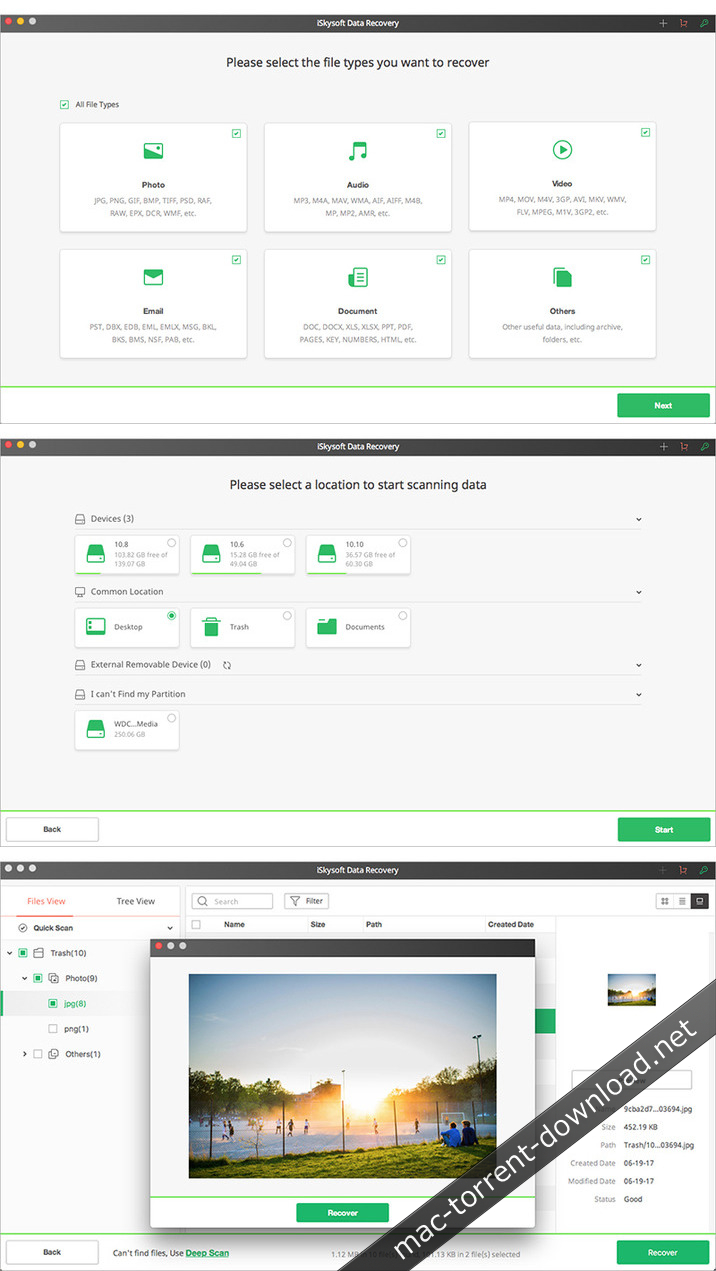Sort by the Created Date column header
Screen dimensions: 716x1271
point(511,925)
